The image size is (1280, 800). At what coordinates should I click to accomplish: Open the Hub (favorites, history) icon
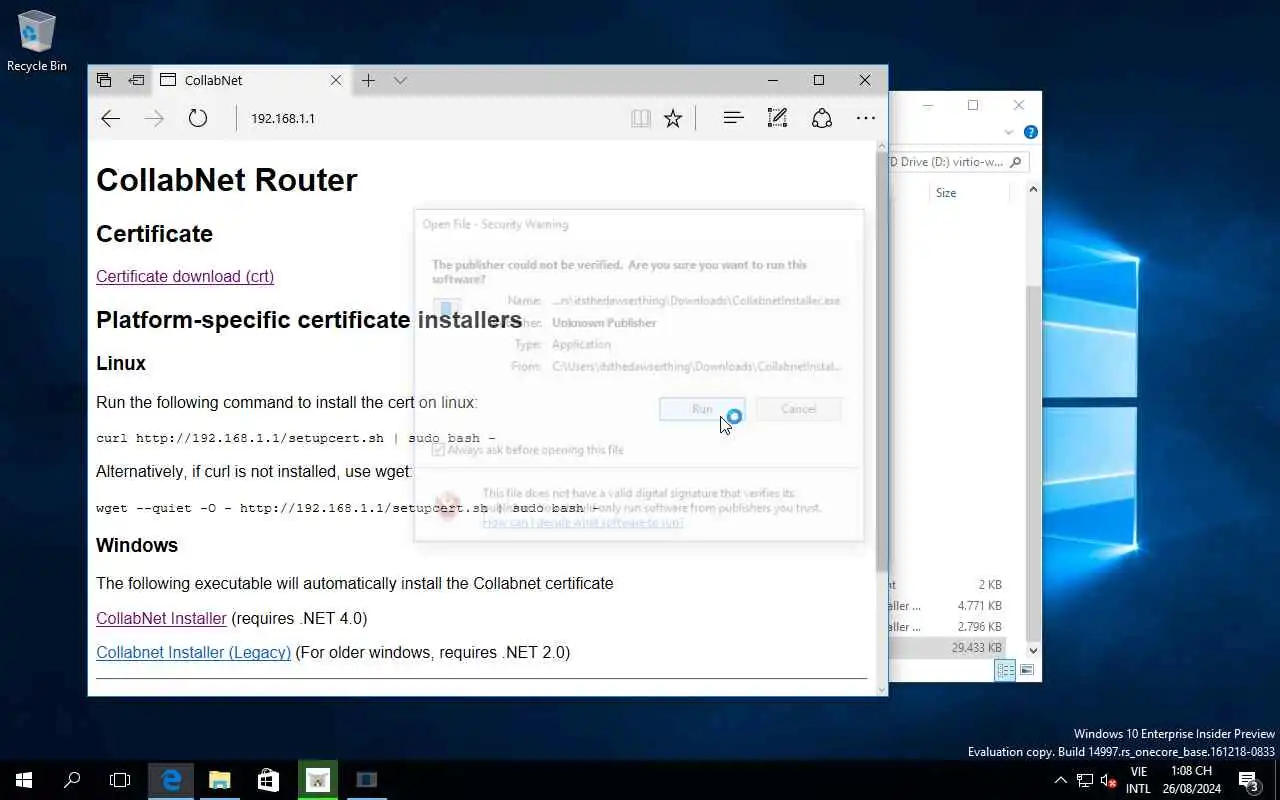[x=733, y=118]
